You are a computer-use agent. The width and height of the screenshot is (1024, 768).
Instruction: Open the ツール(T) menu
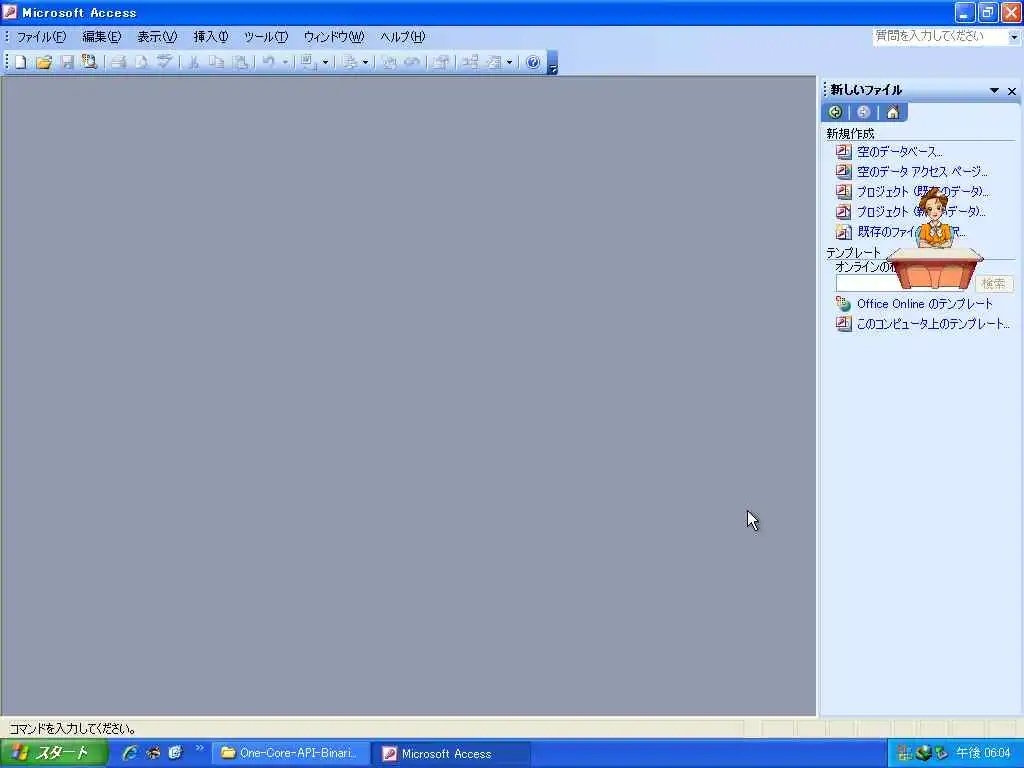pyautogui.click(x=266, y=37)
